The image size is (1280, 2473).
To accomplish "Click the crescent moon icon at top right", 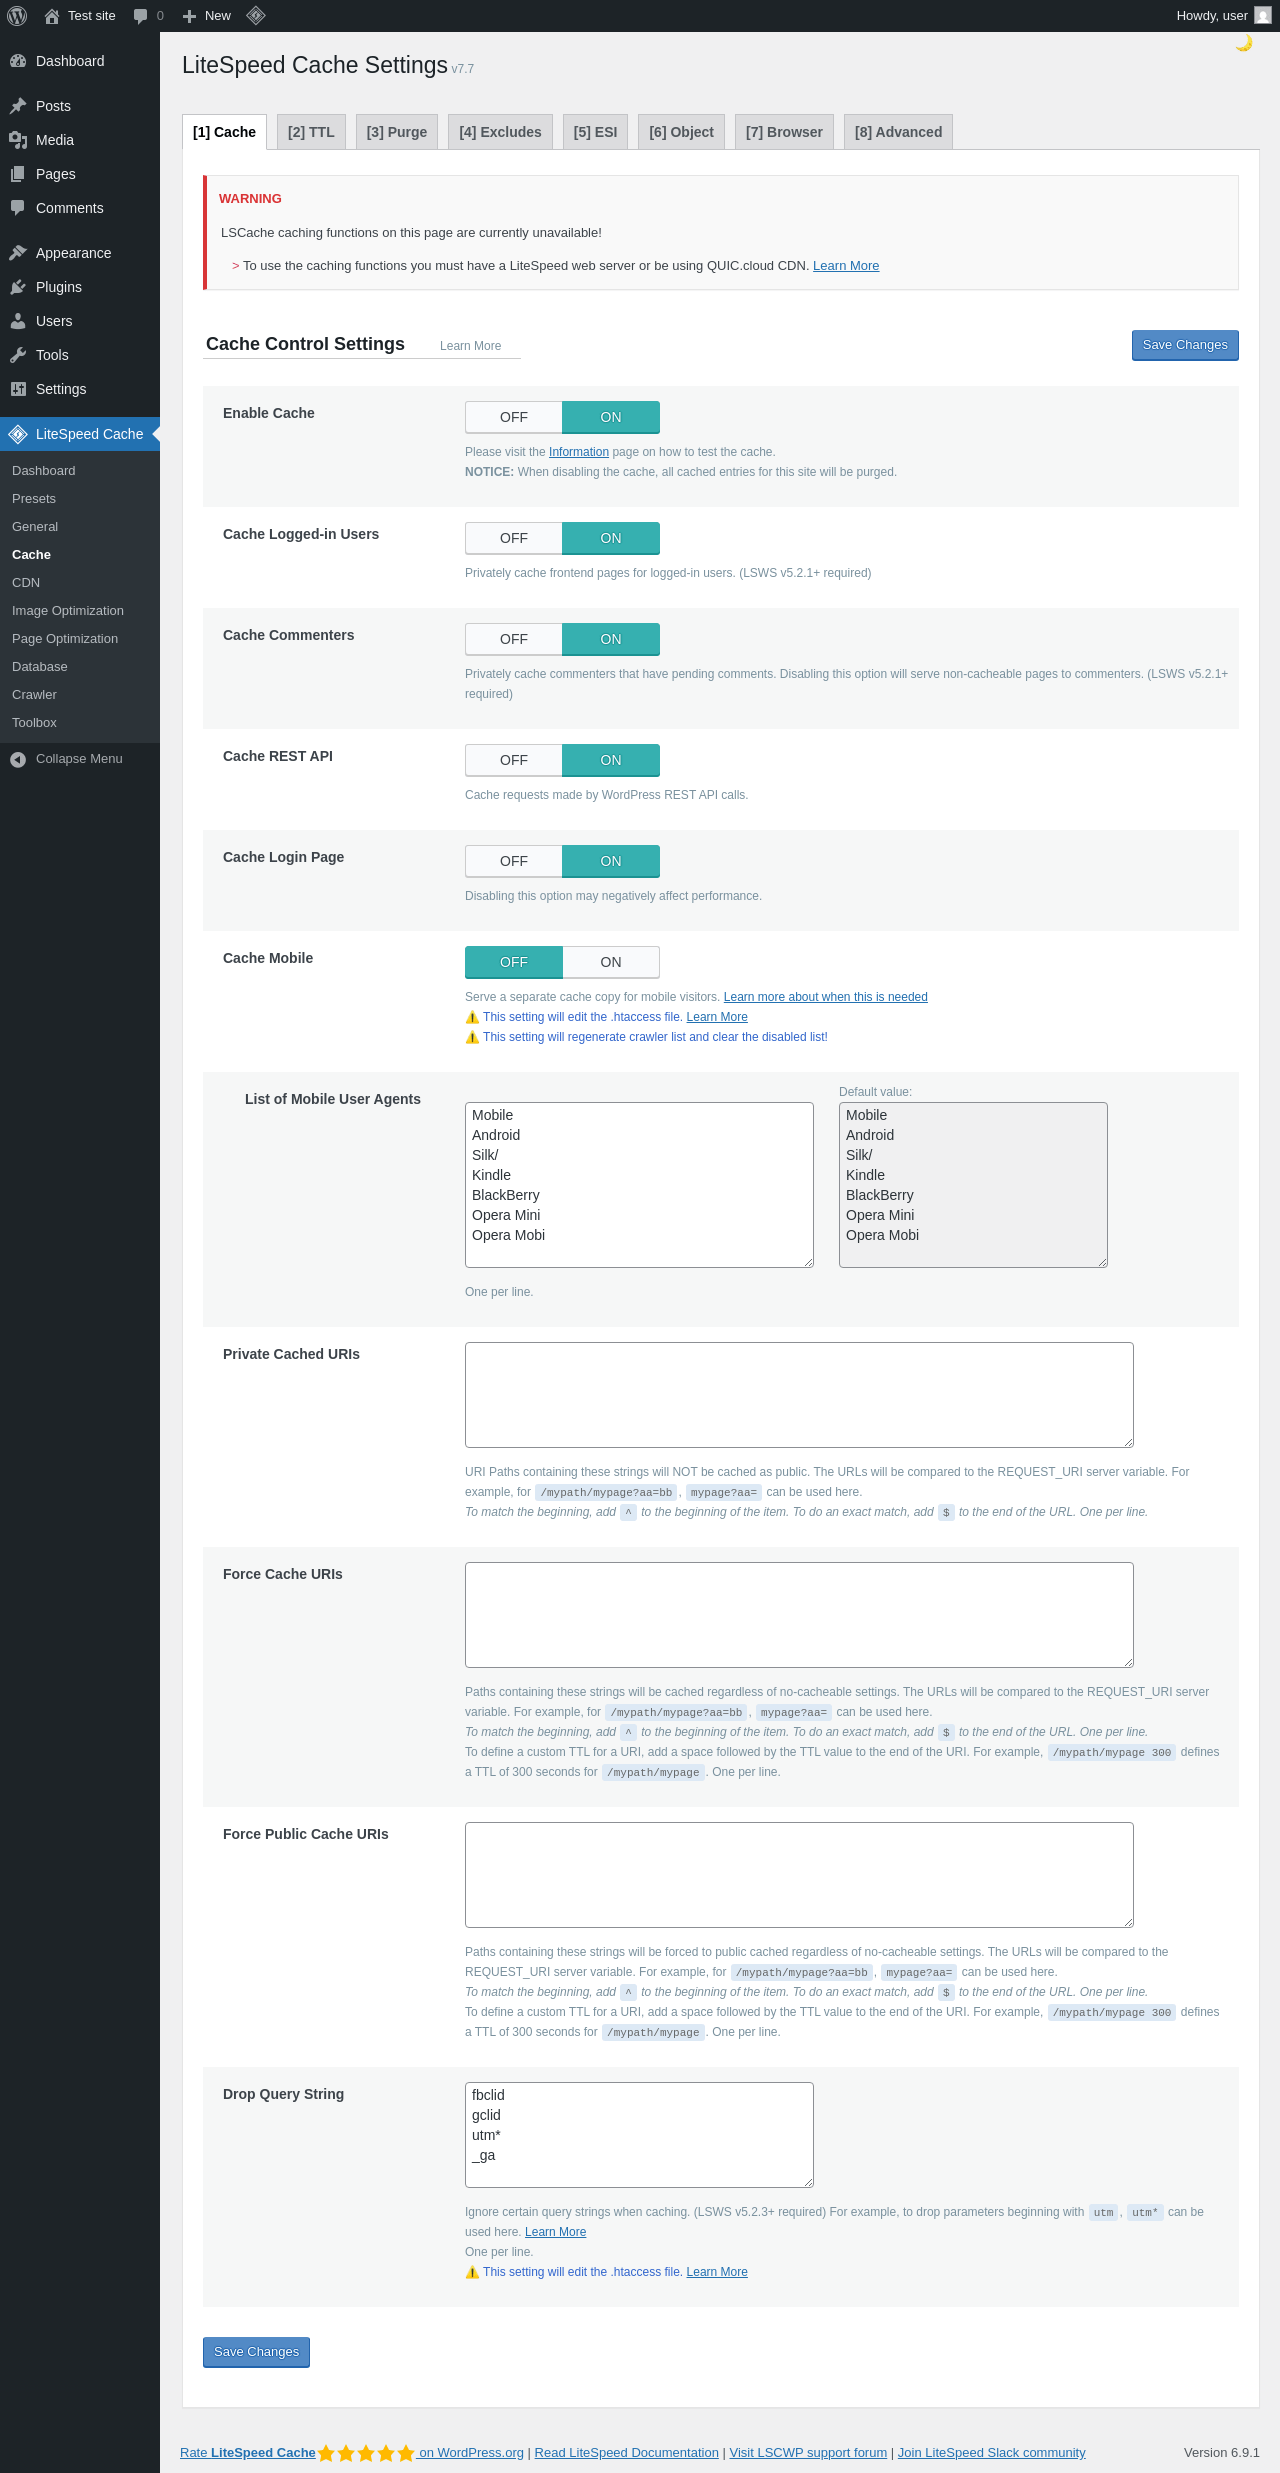I will 1244,43.
